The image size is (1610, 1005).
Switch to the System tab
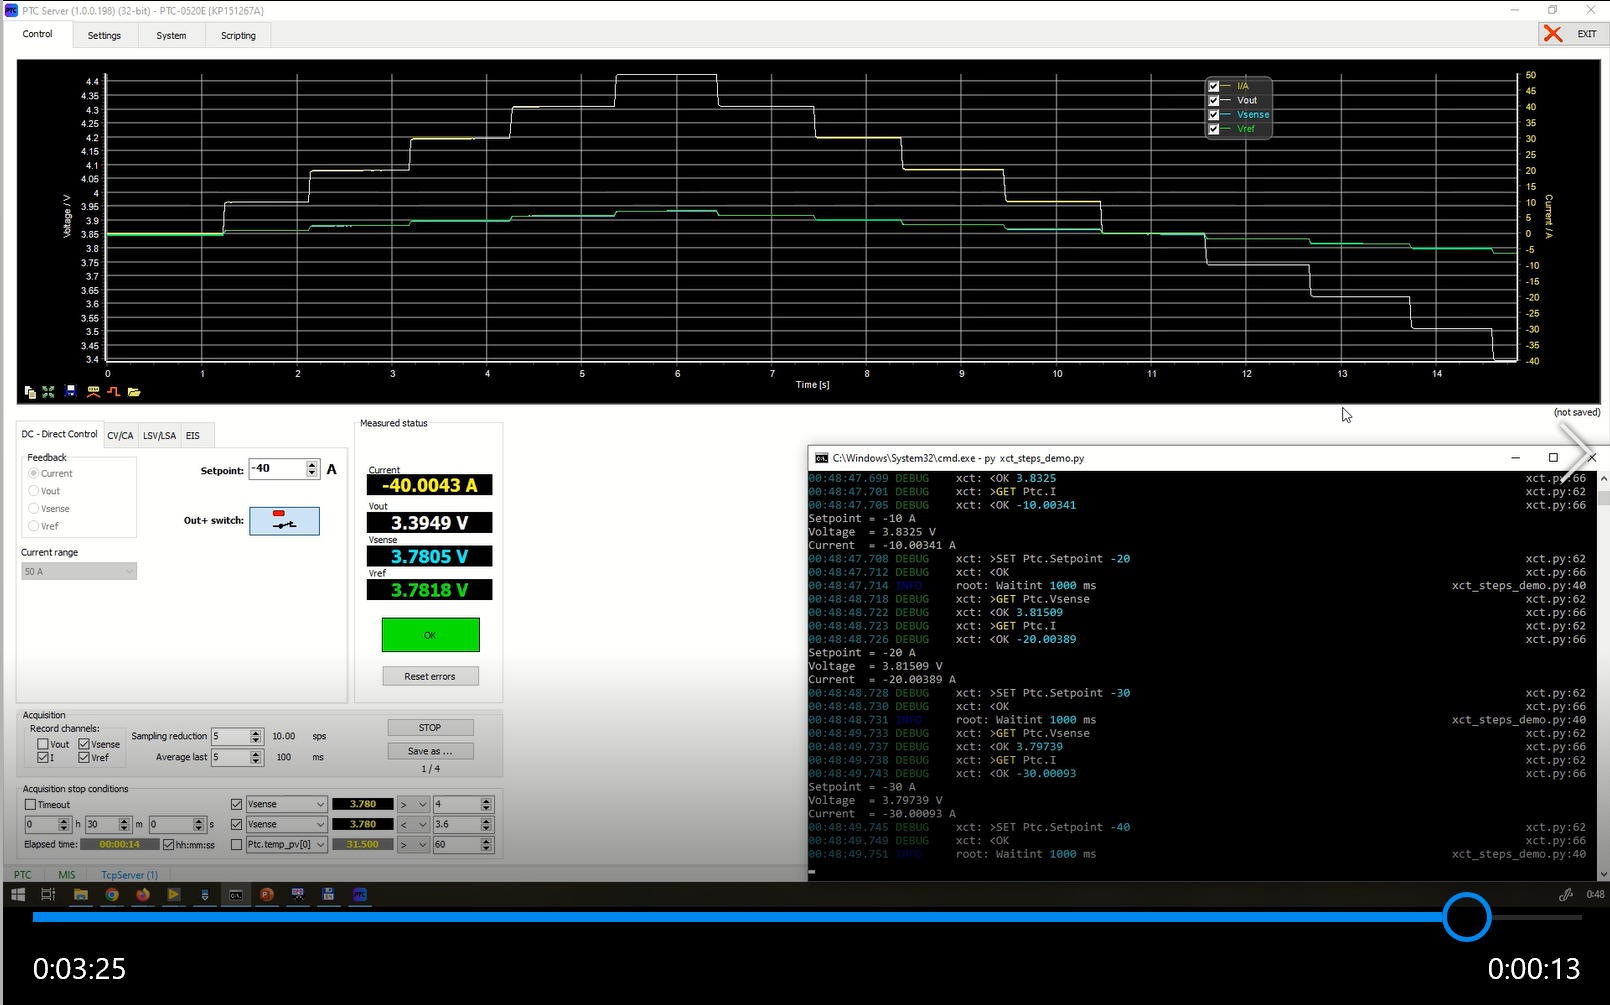pyautogui.click(x=171, y=36)
